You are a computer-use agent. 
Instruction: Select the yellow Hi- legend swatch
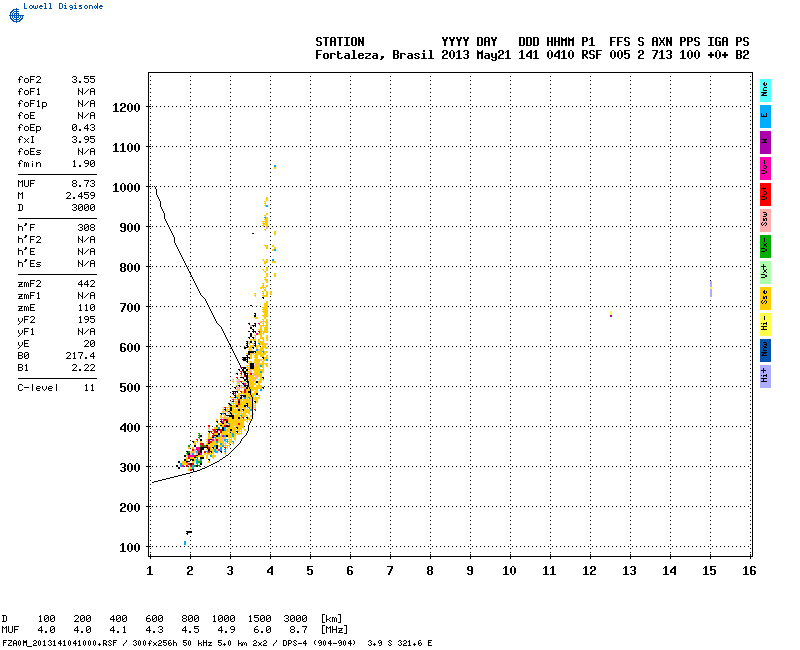(765, 324)
